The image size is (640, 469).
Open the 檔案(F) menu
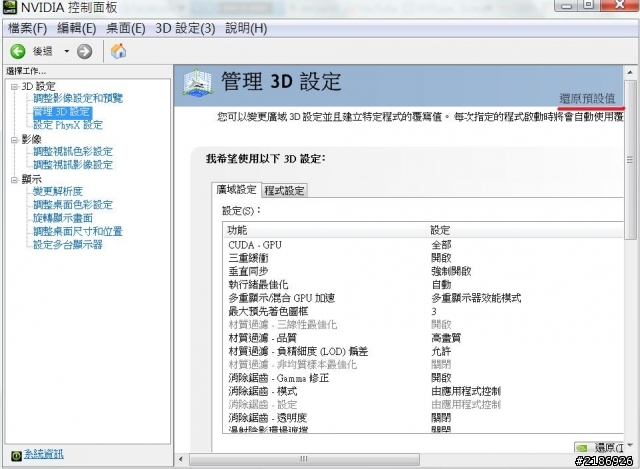[x=27, y=28]
